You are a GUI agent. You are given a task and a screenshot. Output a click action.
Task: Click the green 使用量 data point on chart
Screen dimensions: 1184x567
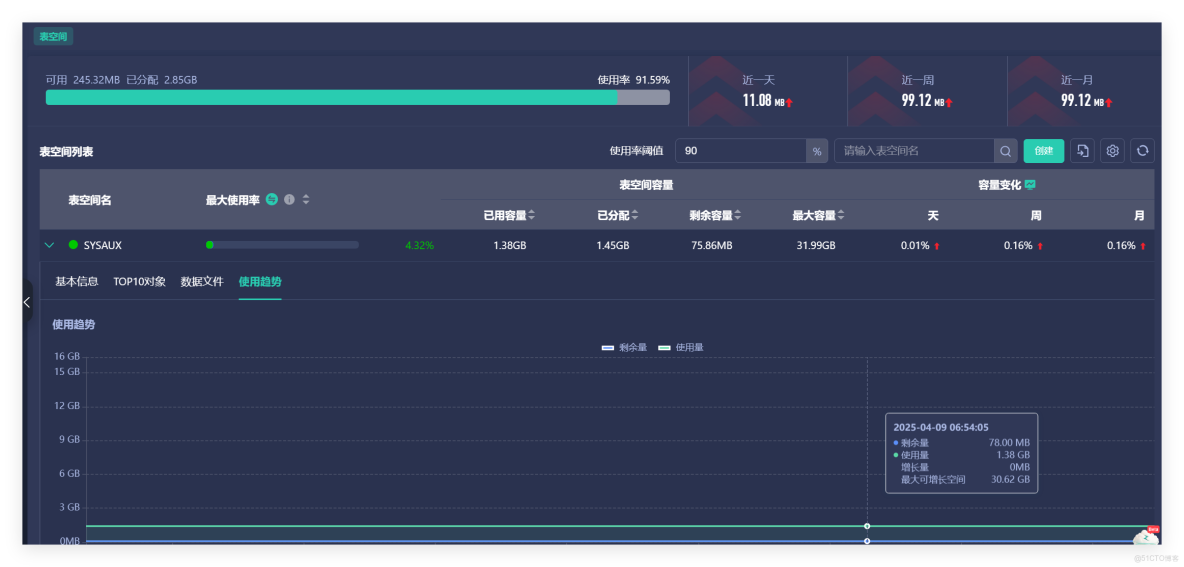tap(867, 525)
